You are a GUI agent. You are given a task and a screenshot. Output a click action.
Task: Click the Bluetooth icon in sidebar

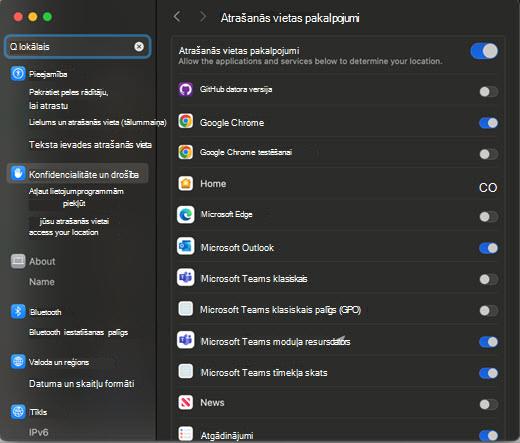click(18, 312)
